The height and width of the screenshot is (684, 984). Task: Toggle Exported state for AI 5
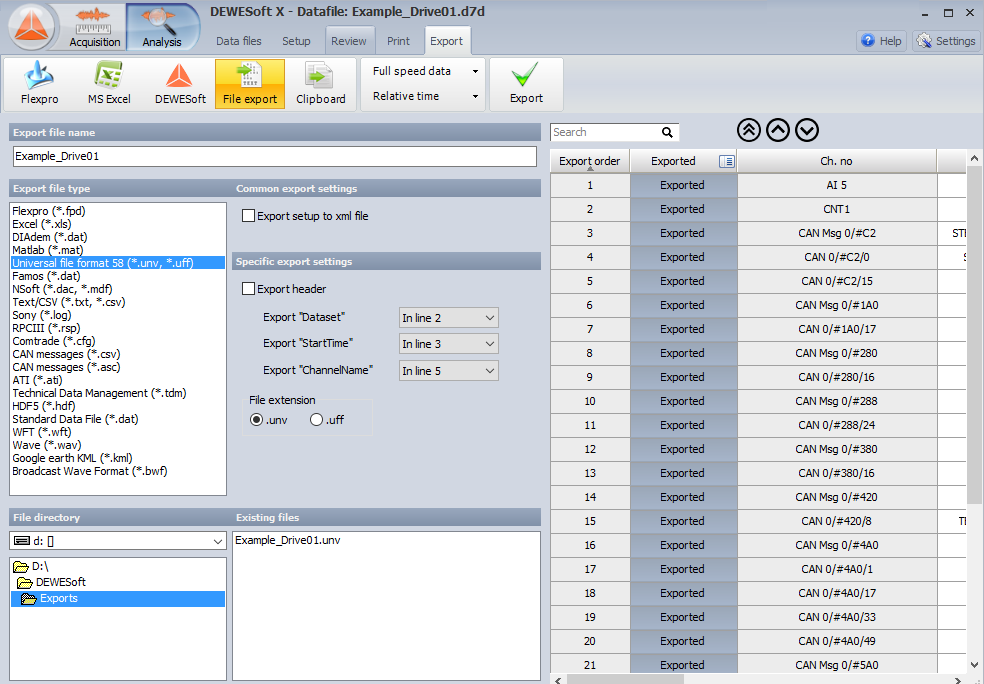(x=683, y=185)
